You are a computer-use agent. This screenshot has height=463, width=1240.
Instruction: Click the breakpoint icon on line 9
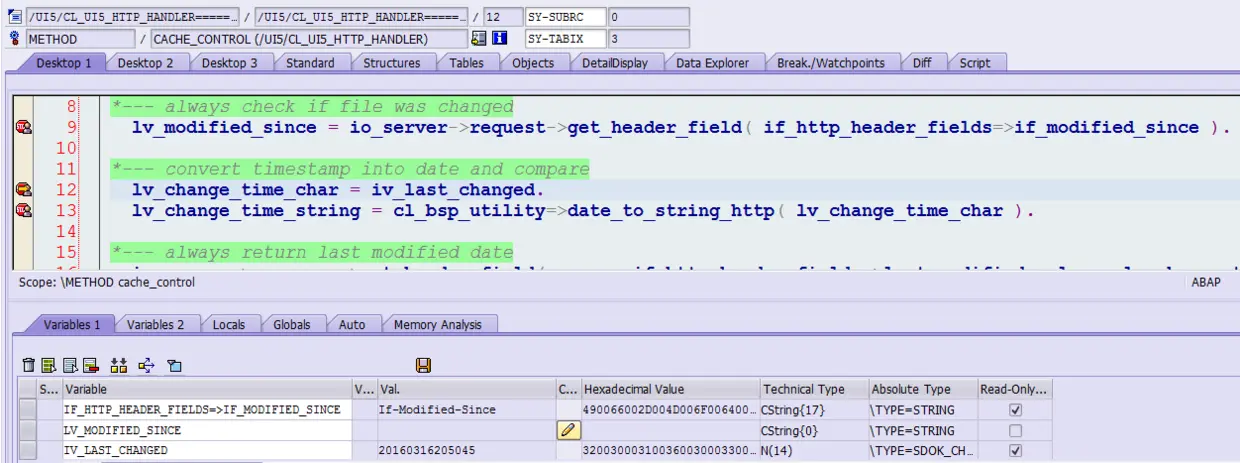pyautogui.click(x=23, y=127)
